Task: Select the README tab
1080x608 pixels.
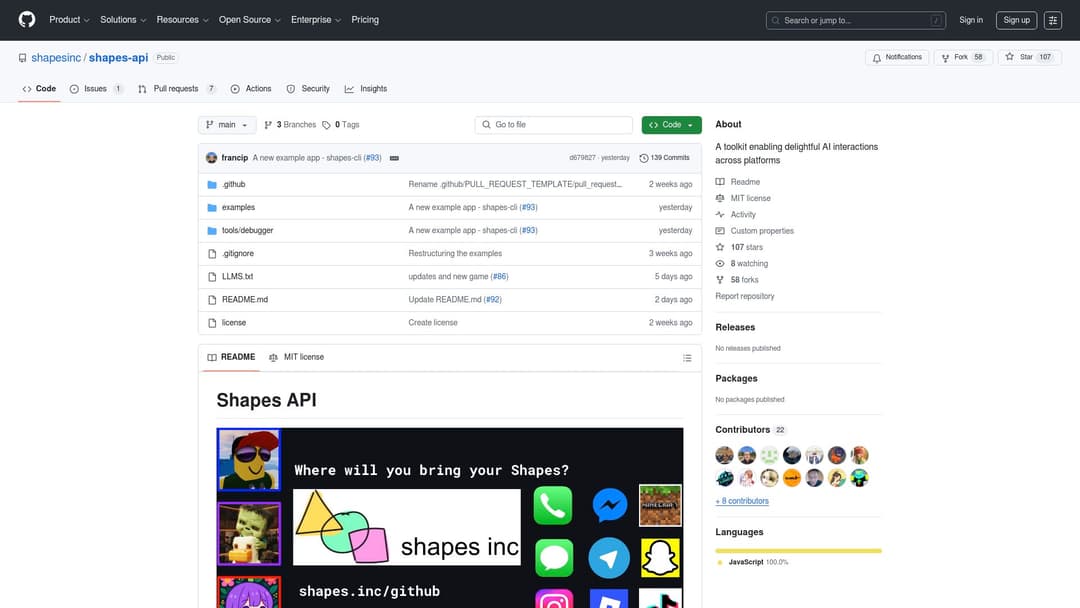Action: [231, 357]
